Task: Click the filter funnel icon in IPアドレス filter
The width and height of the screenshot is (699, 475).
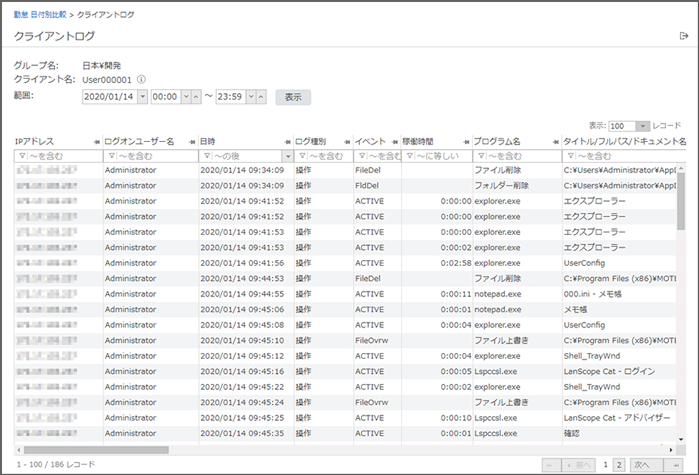Action: pyautogui.click(x=21, y=157)
